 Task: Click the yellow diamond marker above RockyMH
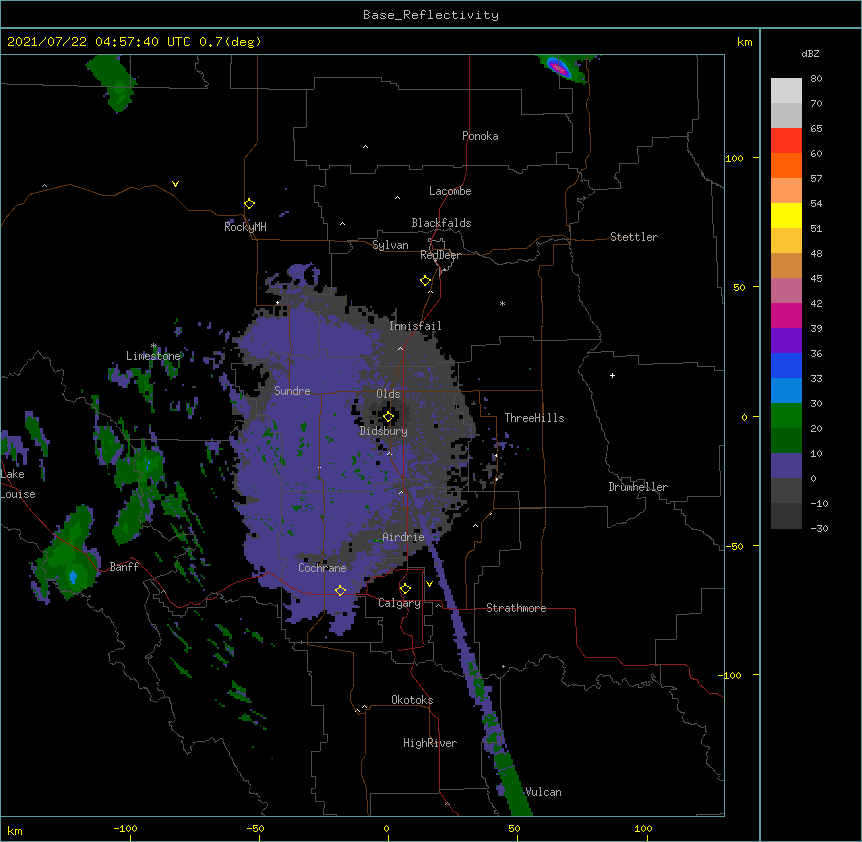click(250, 204)
